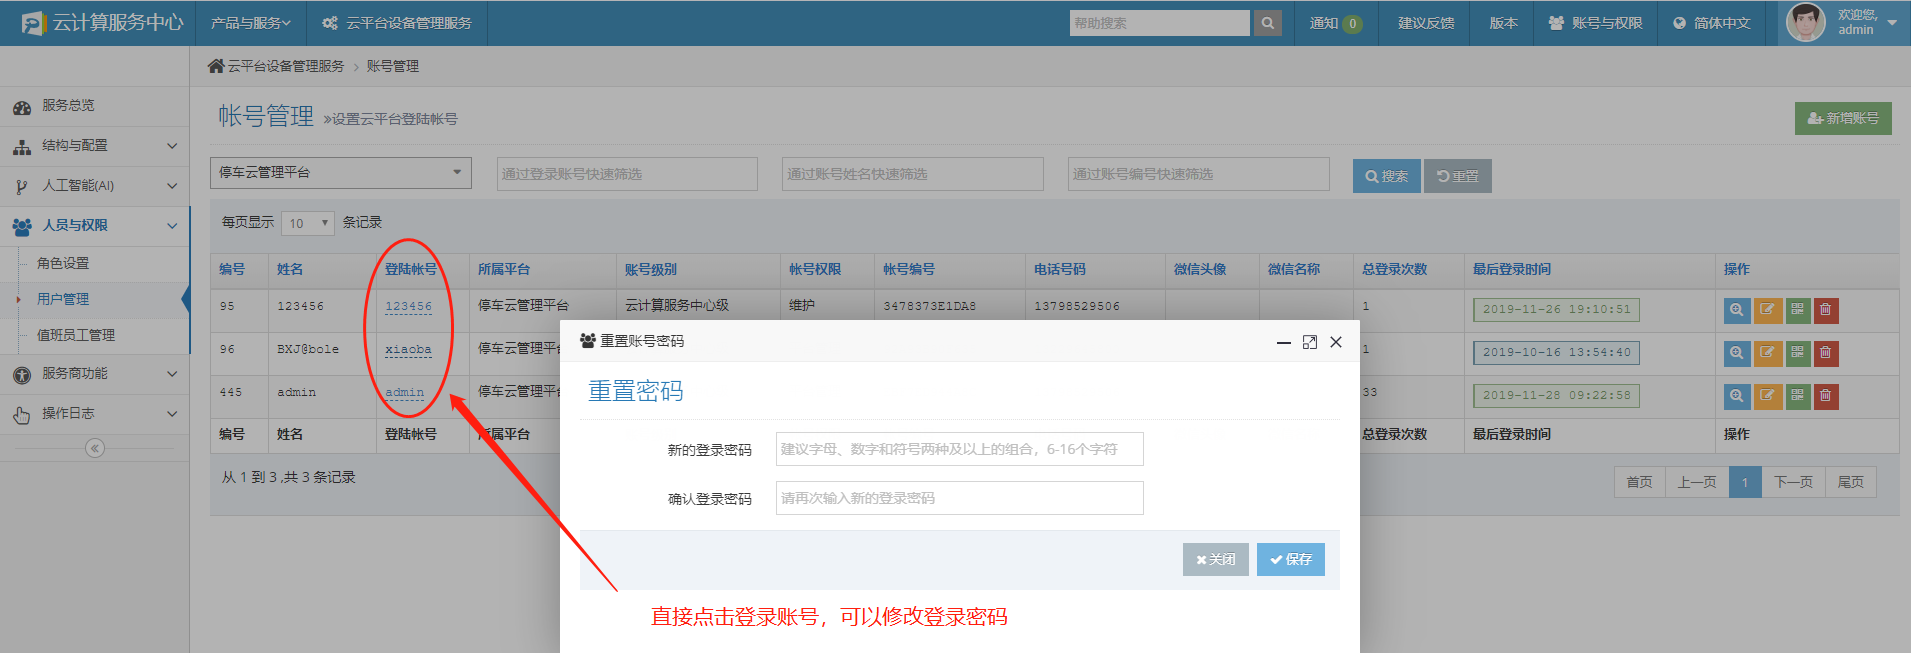Click login account link 123456
Viewport: 1911px width, 653px height.
[x=408, y=307]
